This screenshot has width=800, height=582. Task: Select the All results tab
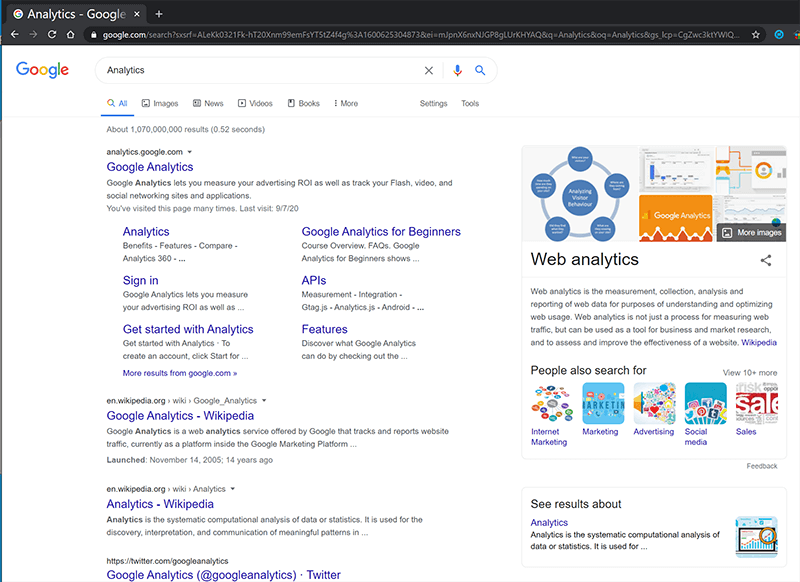pyautogui.click(x=117, y=104)
